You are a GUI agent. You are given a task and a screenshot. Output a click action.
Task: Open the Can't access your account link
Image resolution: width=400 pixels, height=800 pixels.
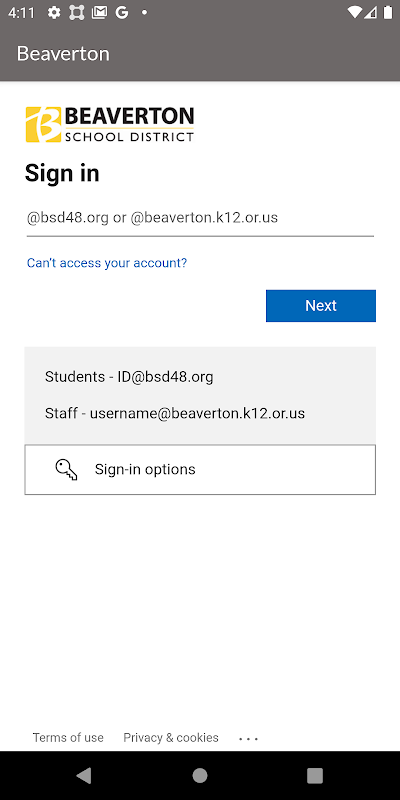pyautogui.click(x=107, y=263)
